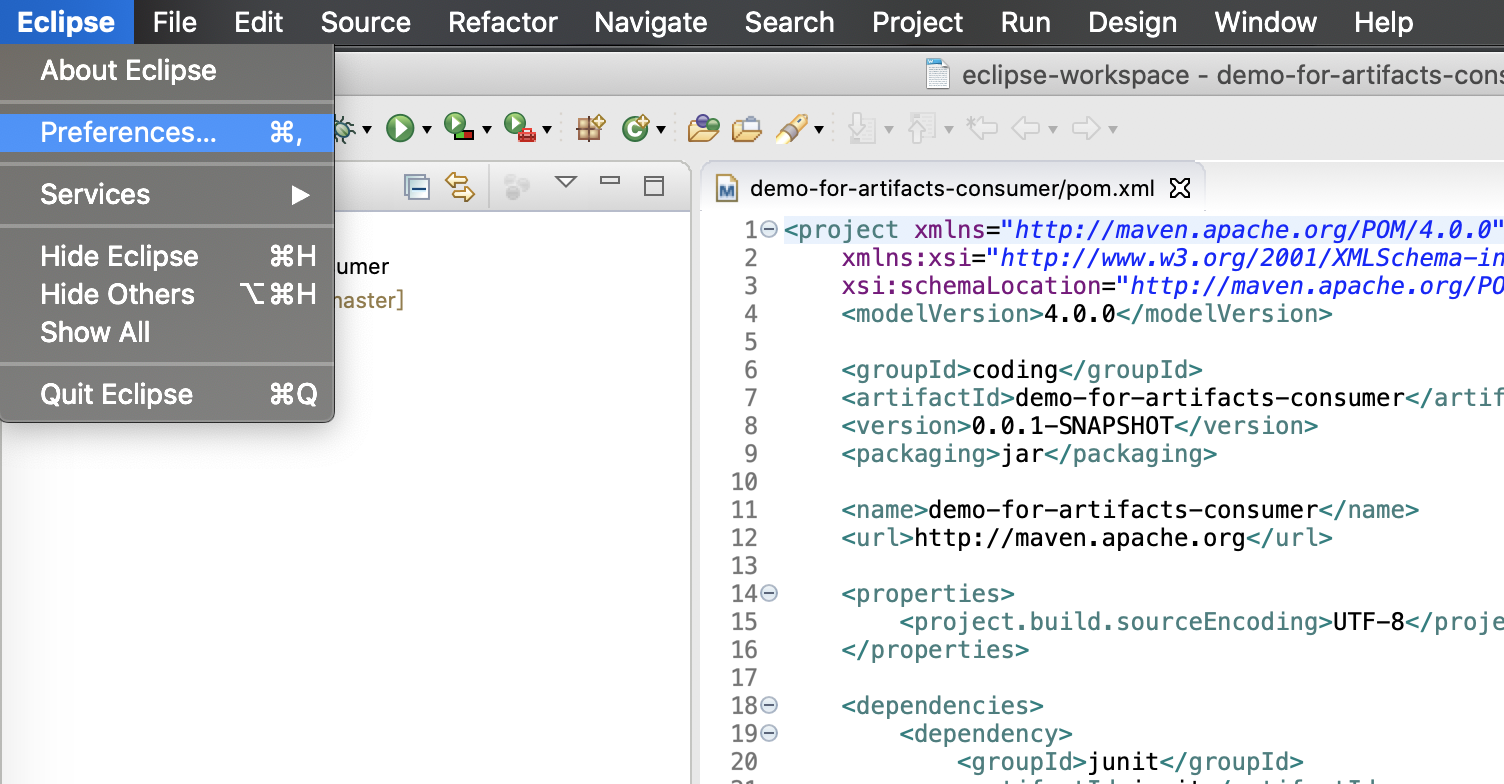Open the Window menu
This screenshot has height=784, width=1504.
(1266, 22)
